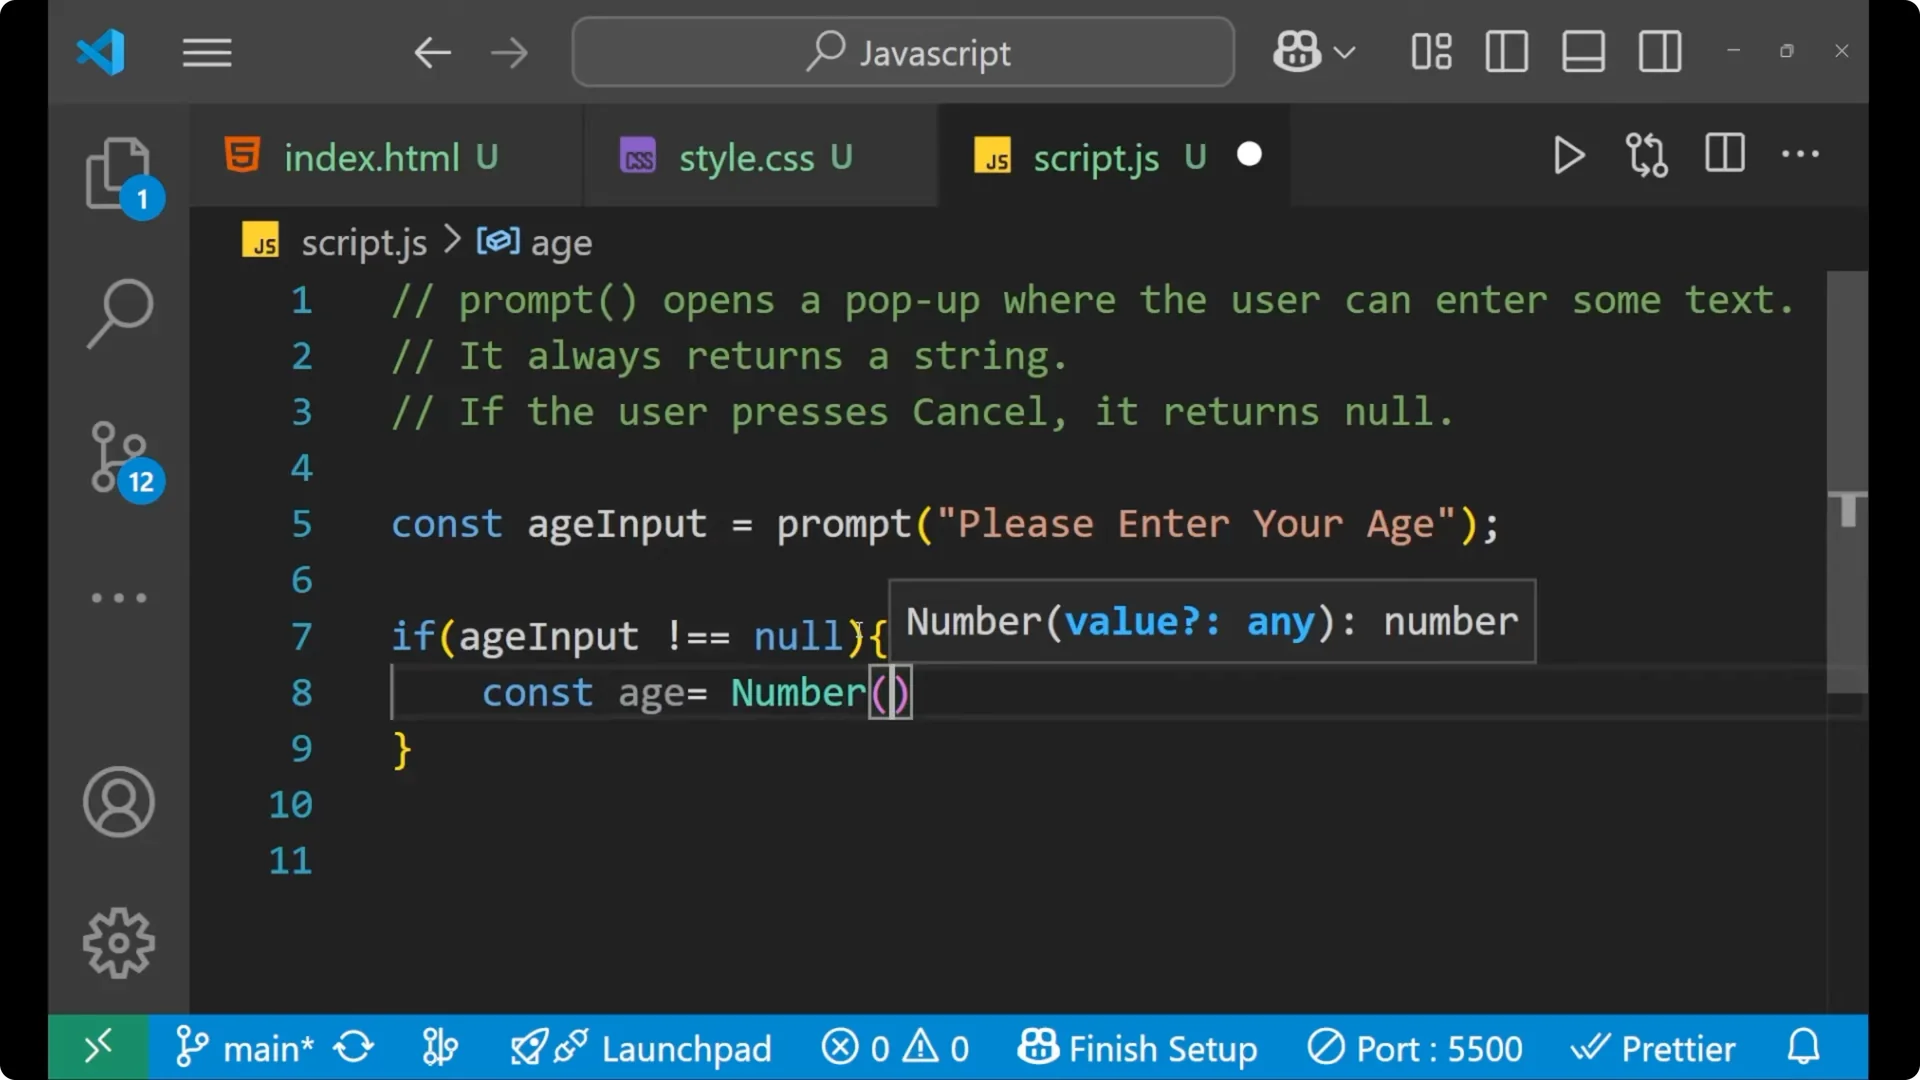
Task: Select the main* branch indicator
Action: (250, 1047)
